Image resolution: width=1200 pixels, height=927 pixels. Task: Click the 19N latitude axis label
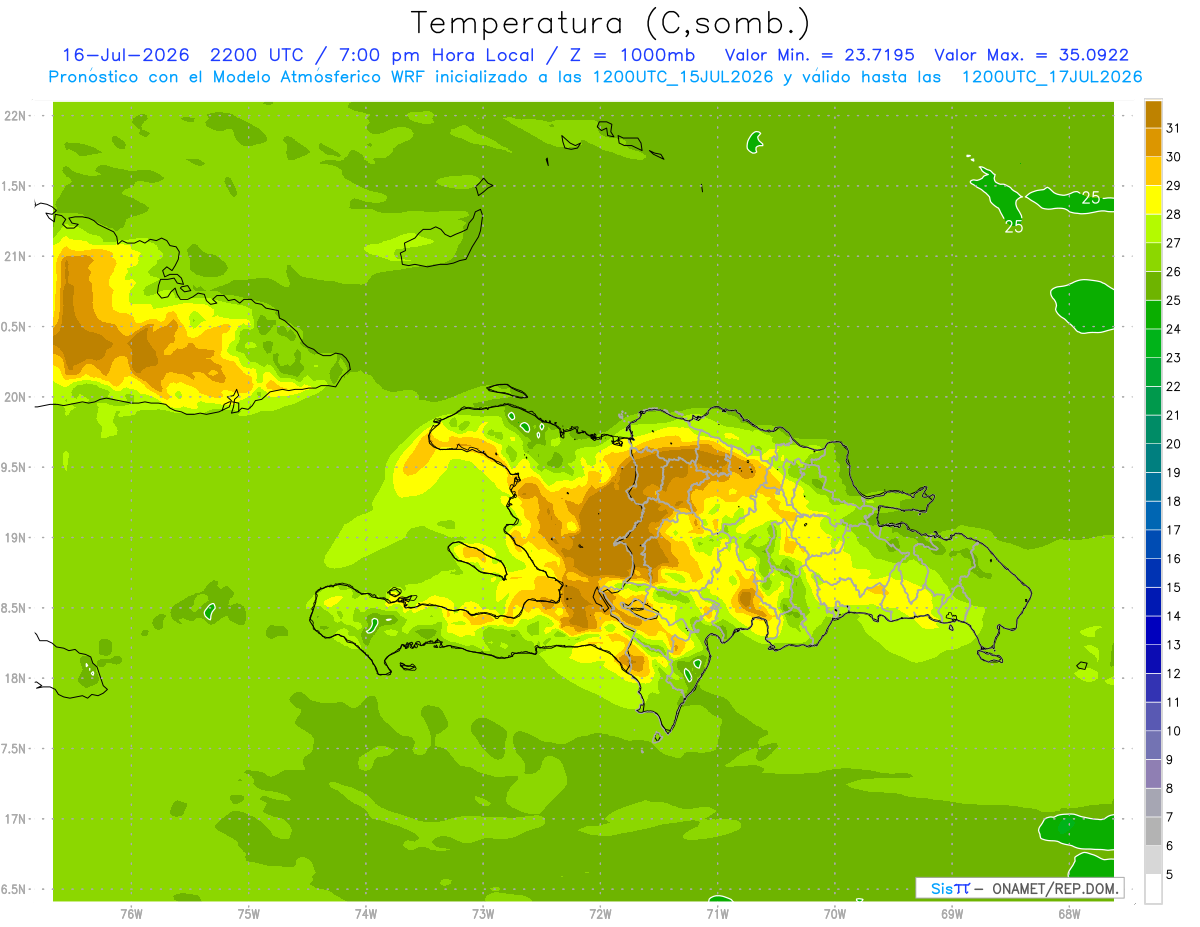17,538
